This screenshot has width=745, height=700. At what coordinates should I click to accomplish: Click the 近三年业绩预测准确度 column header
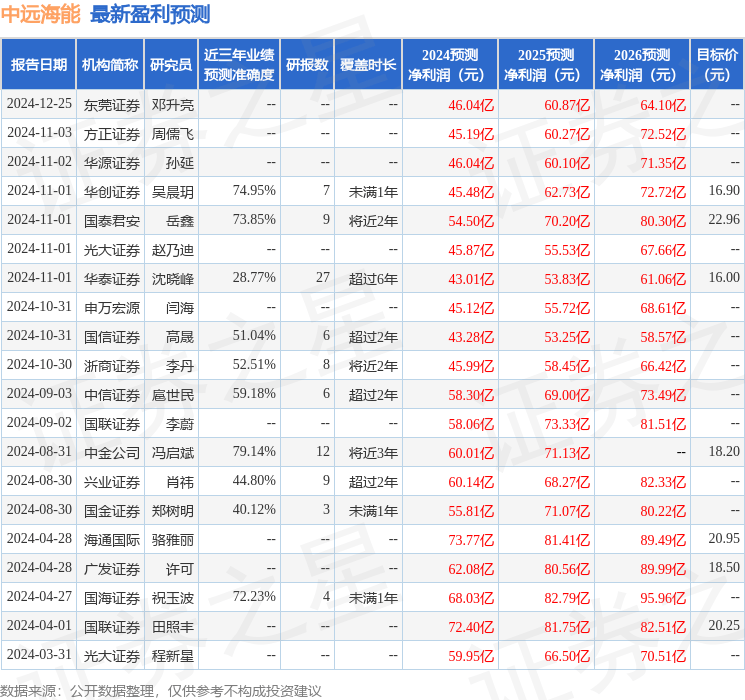pos(239,64)
